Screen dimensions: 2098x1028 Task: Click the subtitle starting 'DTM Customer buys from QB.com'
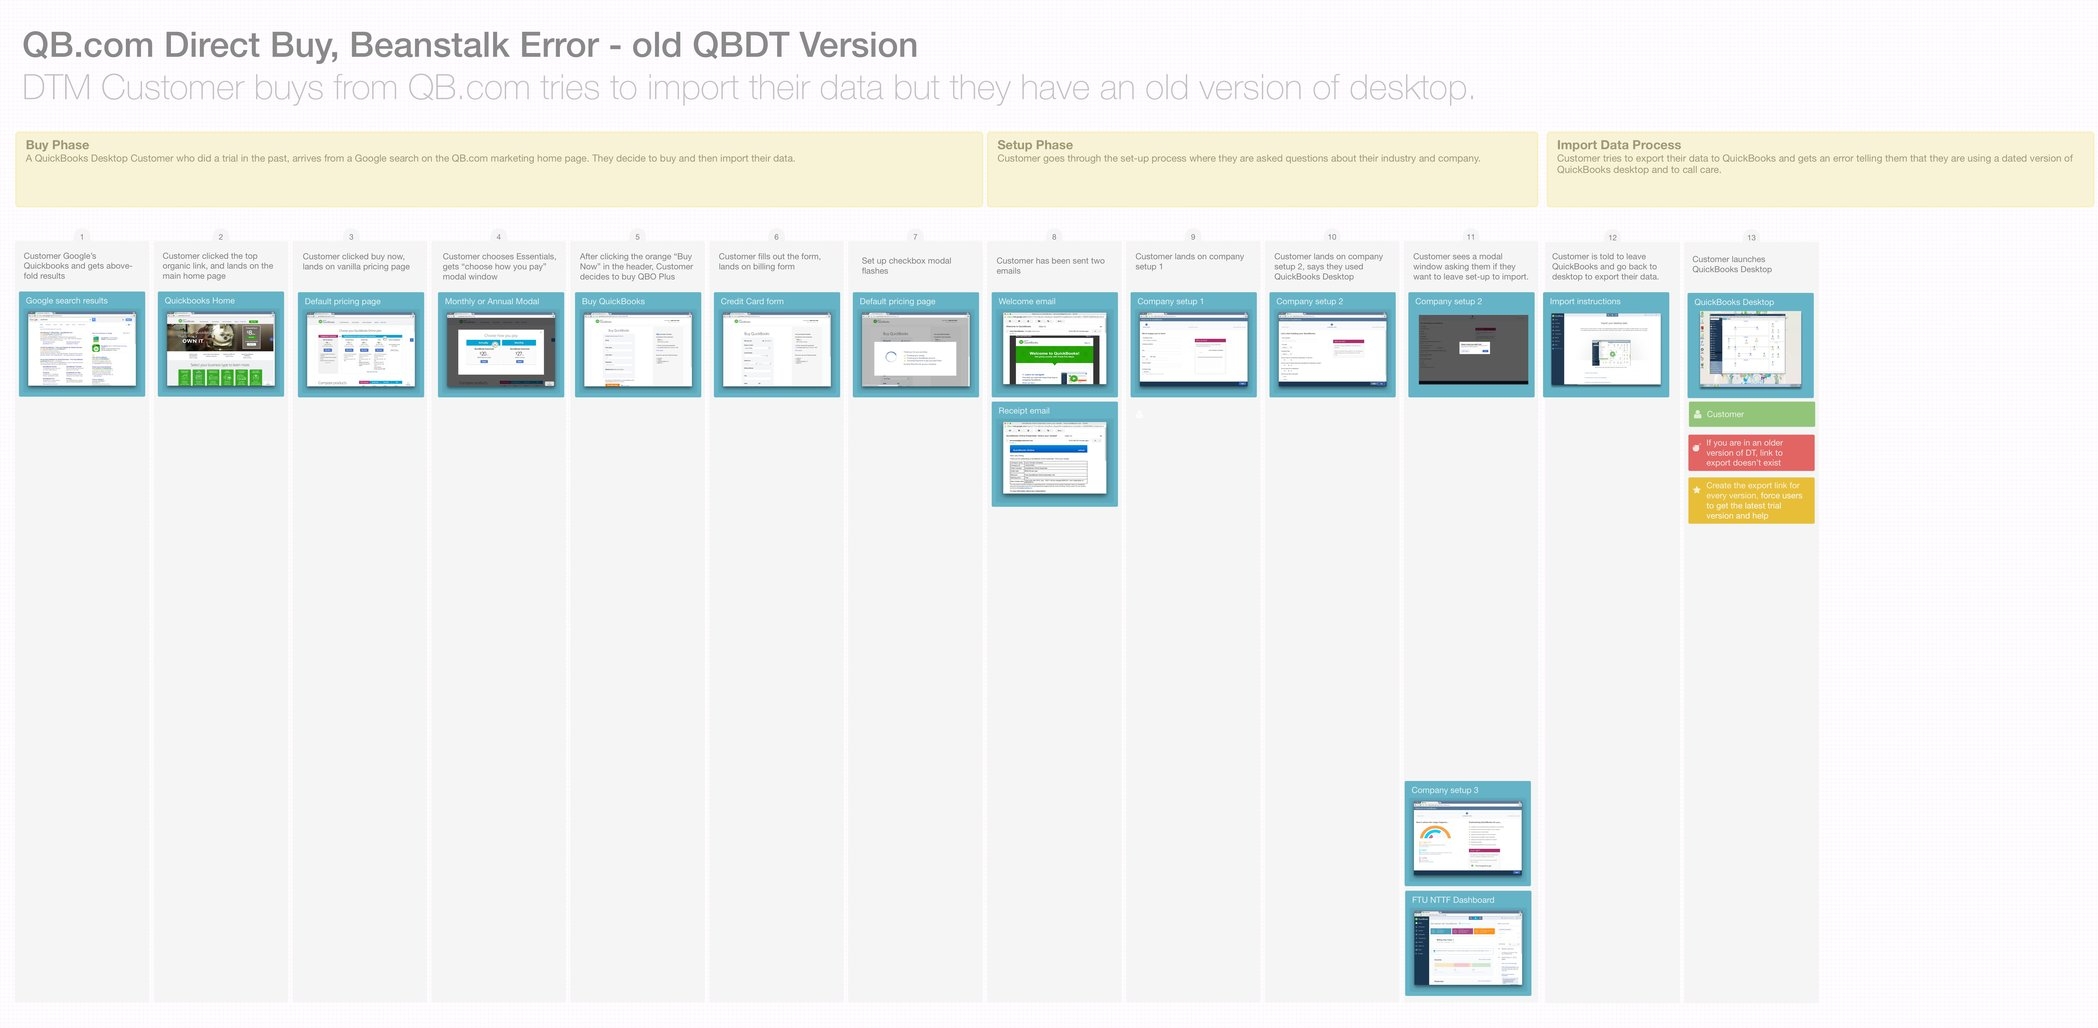[x=748, y=88]
